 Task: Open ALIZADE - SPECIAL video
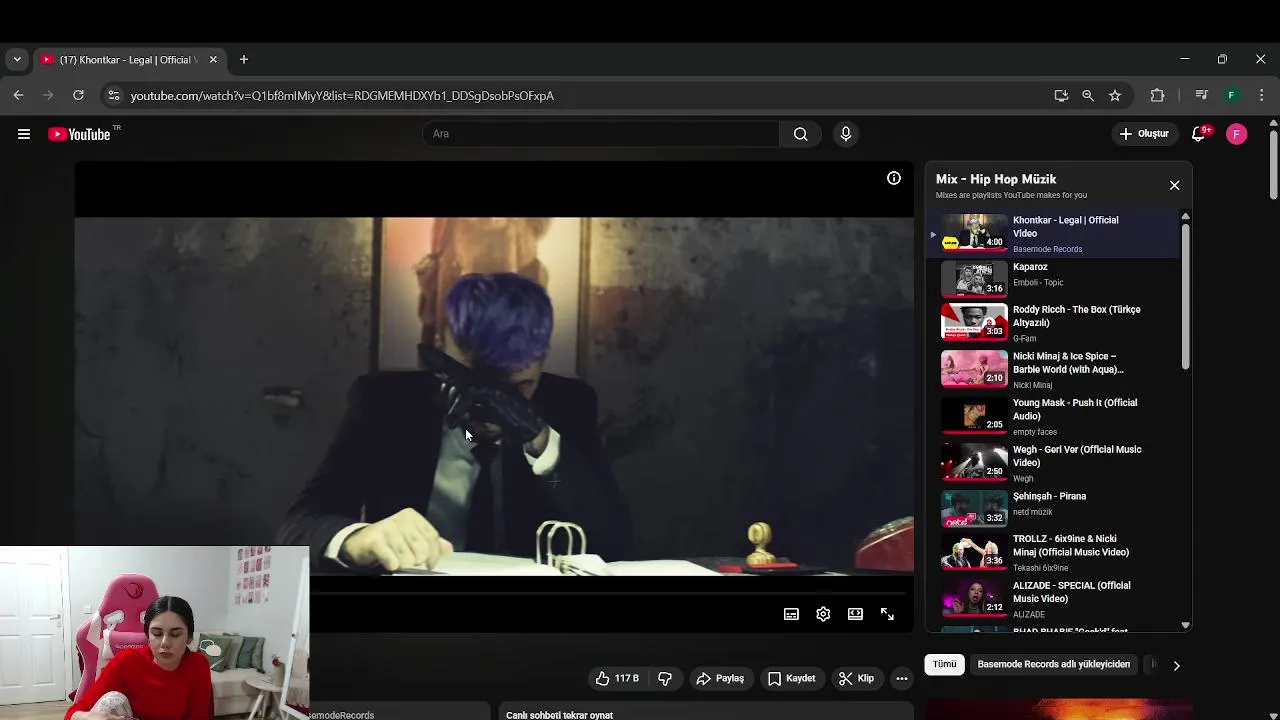pos(1053,599)
